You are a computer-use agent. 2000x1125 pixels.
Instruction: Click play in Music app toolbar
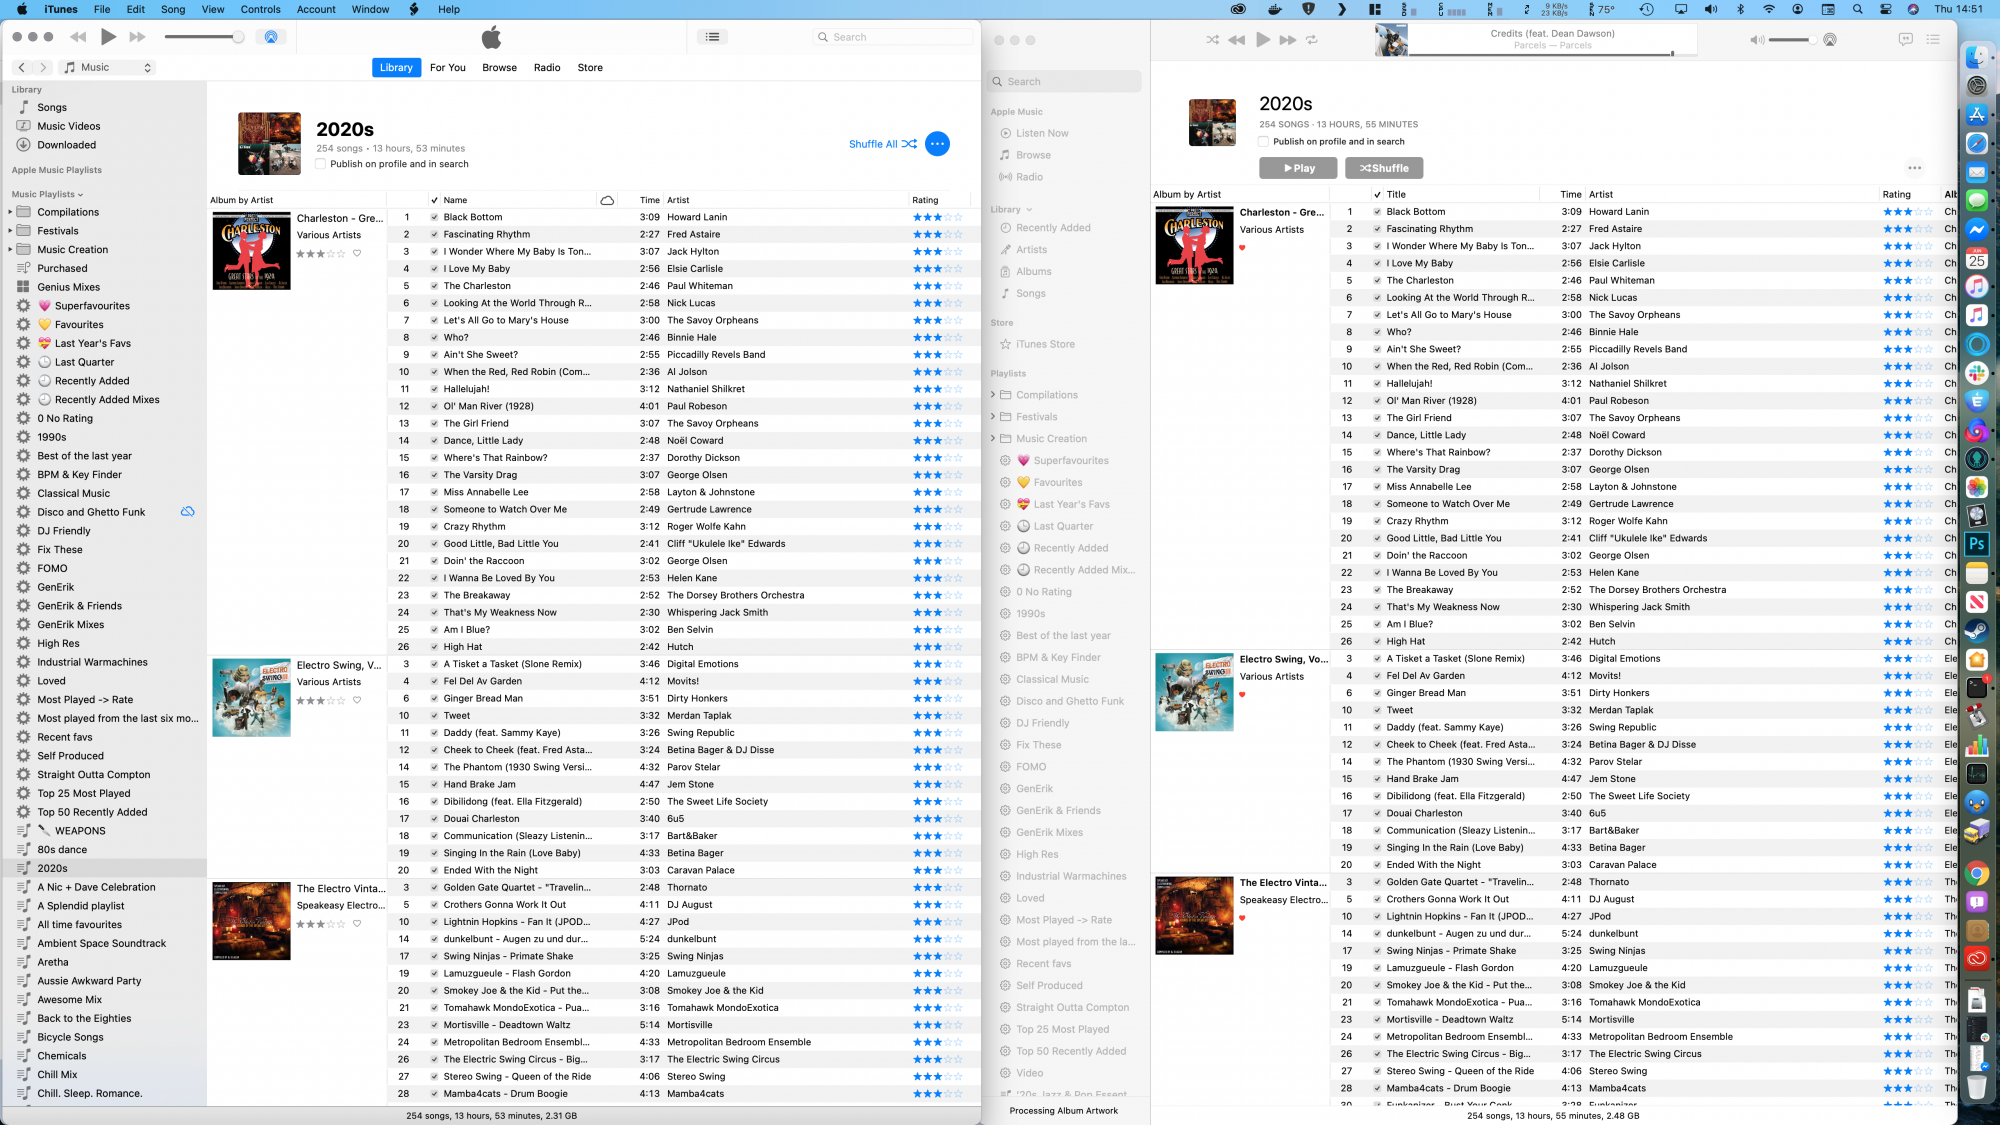pyautogui.click(x=1263, y=40)
